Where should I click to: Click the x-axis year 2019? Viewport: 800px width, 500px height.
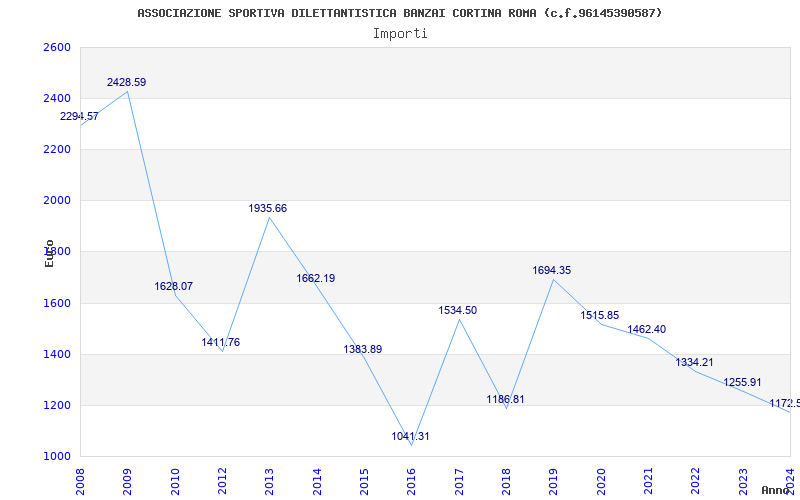[554, 482]
